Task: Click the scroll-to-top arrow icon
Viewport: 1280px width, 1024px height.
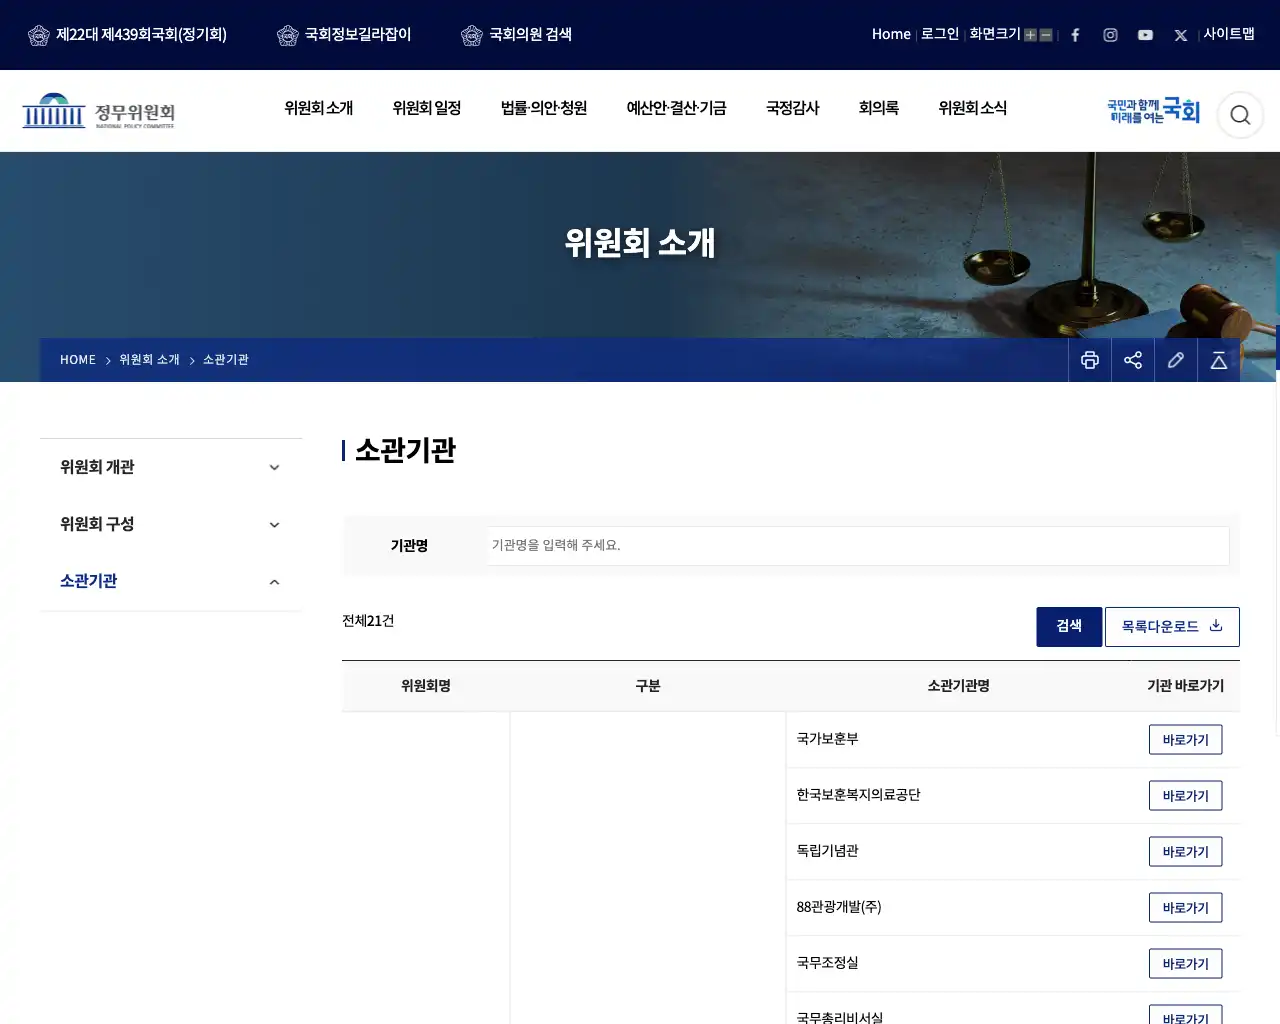Action: click(x=1219, y=360)
